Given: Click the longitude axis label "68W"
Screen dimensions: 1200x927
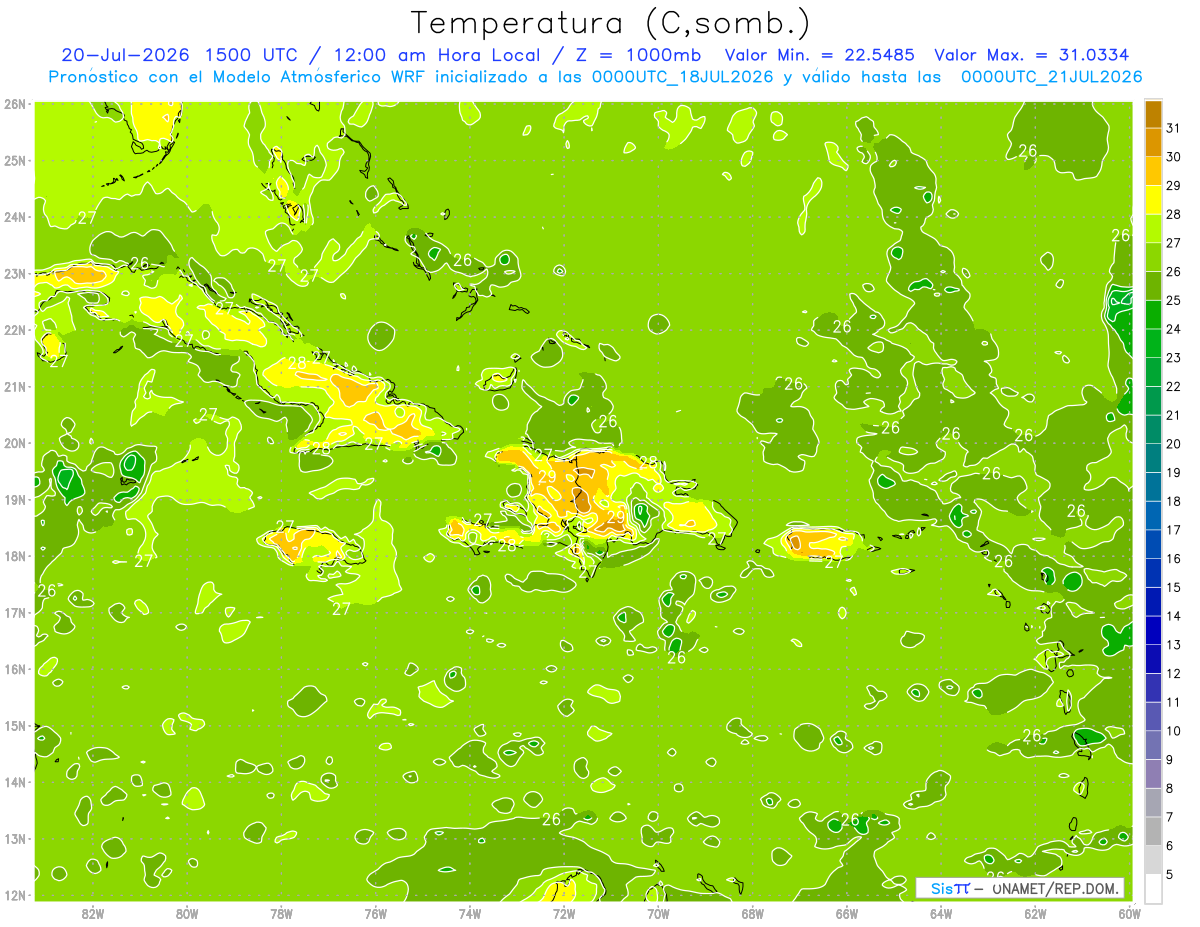Looking at the screenshot, I should 752,913.
